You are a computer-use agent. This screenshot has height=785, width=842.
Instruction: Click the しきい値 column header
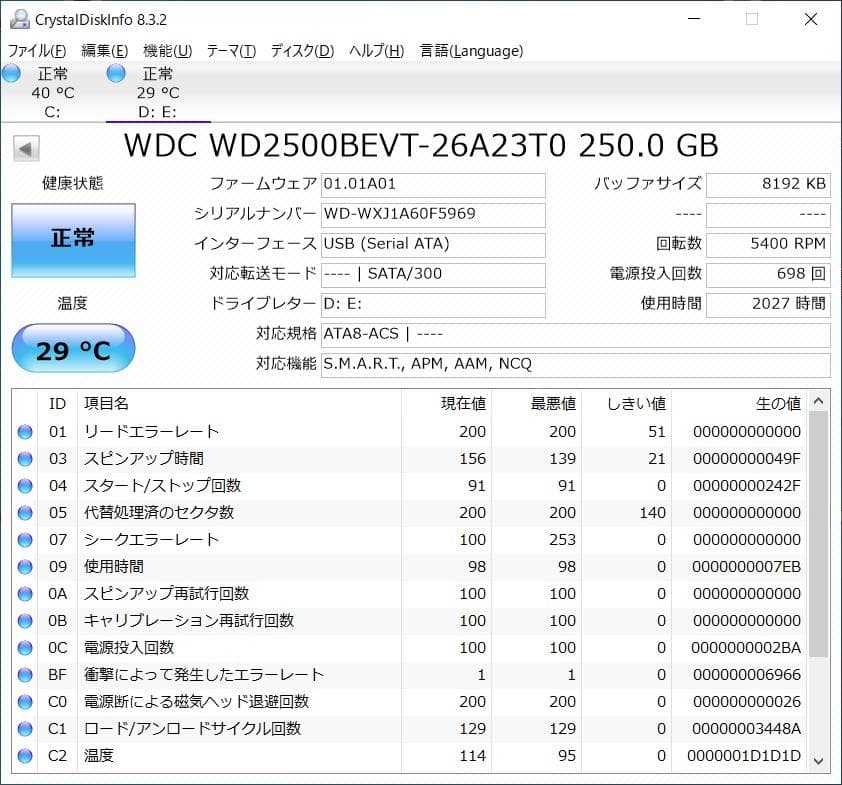click(x=626, y=403)
